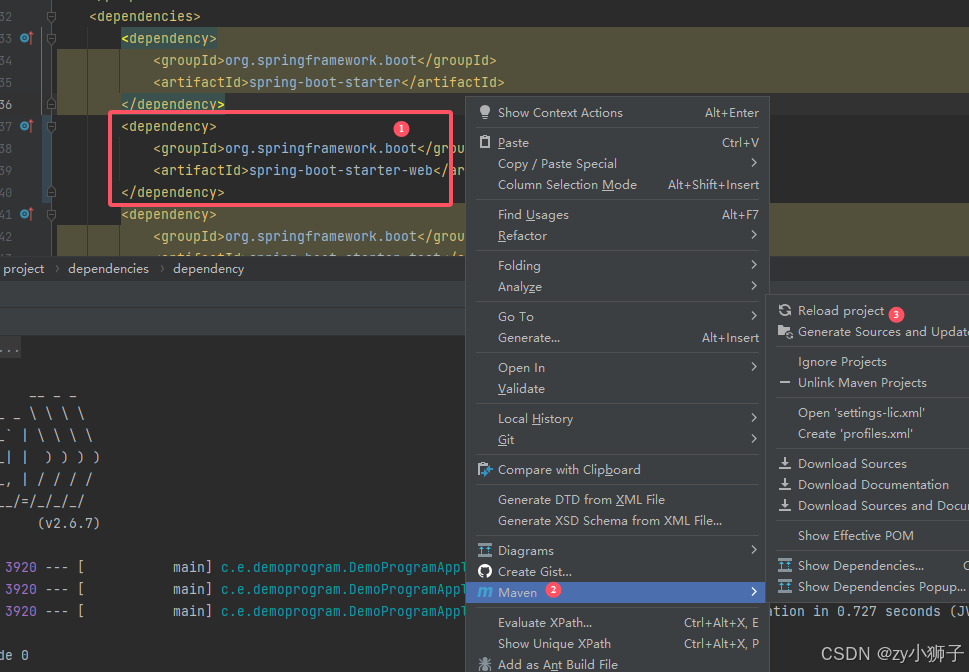Choose Generate XSD Schema from XML File
The image size is (969, 672).
(617, 521)
